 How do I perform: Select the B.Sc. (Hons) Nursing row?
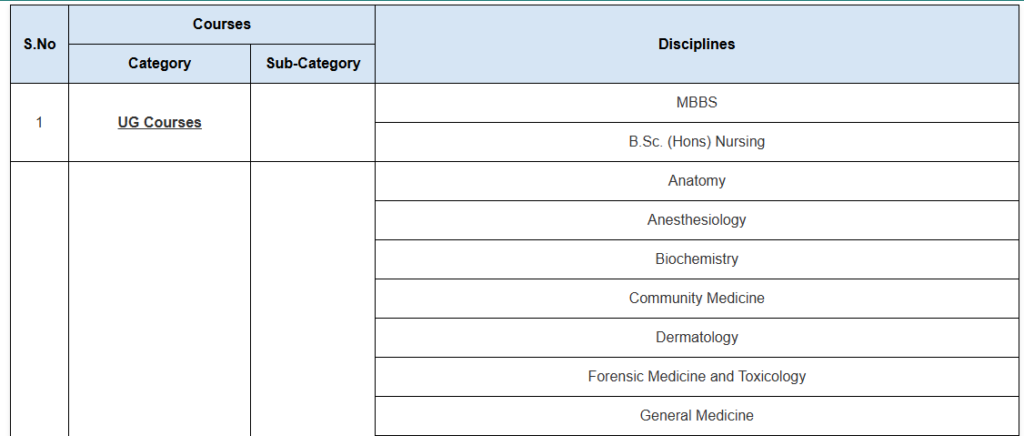[x=696, y=142]
